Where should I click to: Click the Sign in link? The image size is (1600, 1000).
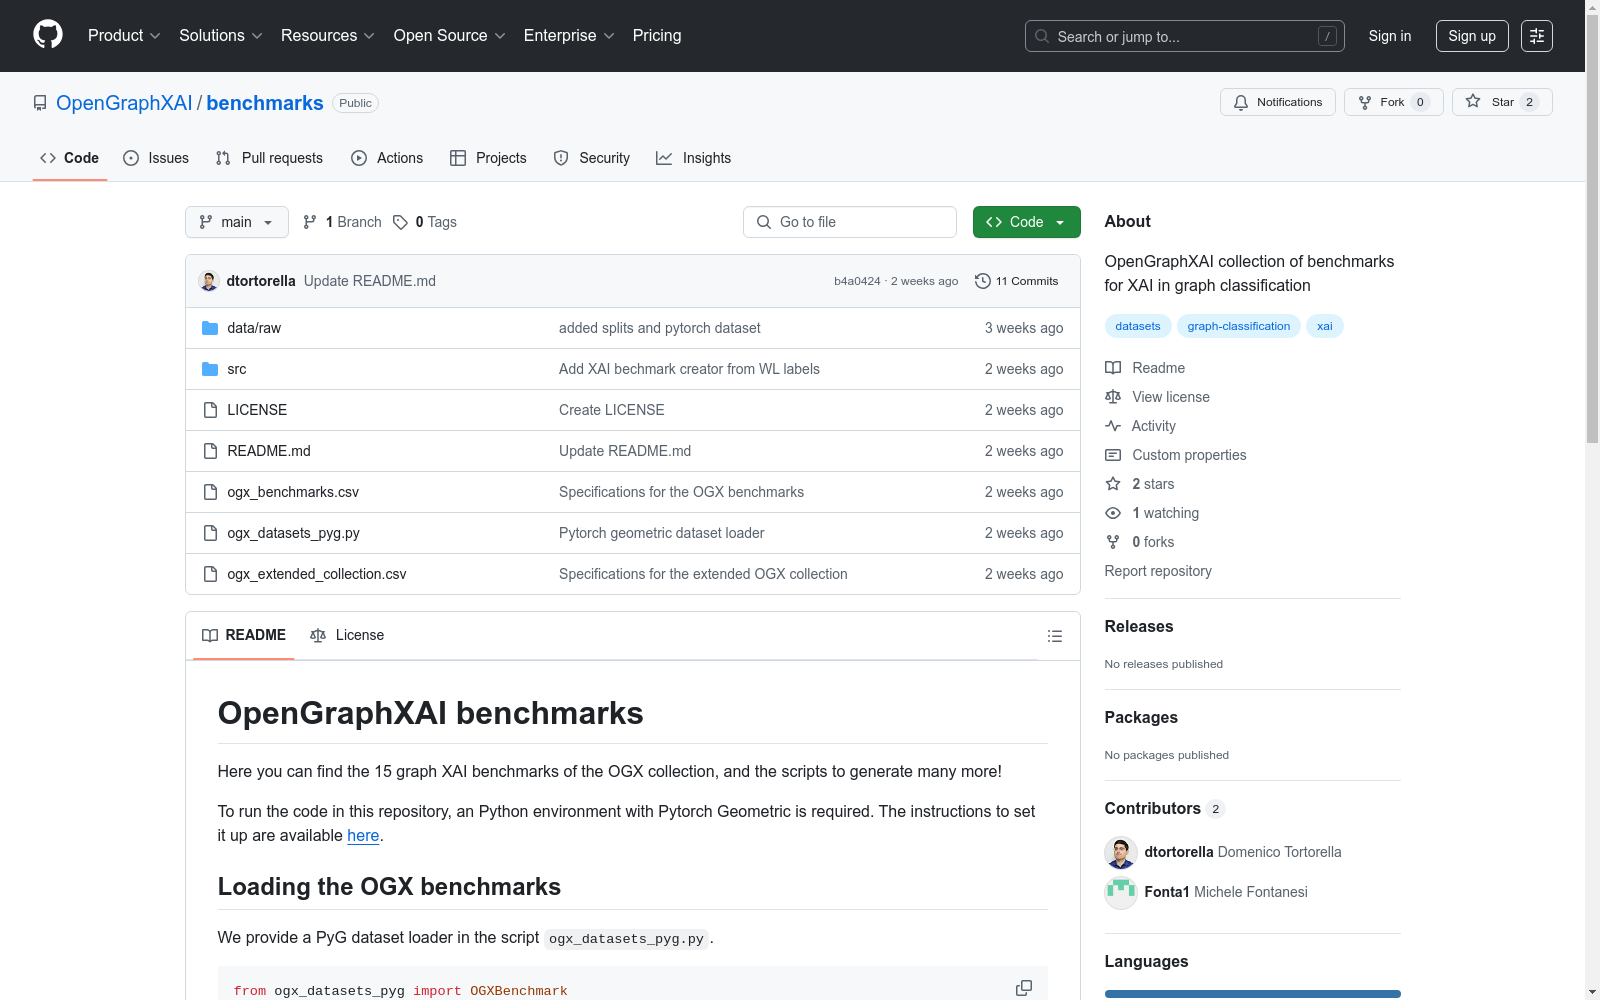tap(1390, 36)
